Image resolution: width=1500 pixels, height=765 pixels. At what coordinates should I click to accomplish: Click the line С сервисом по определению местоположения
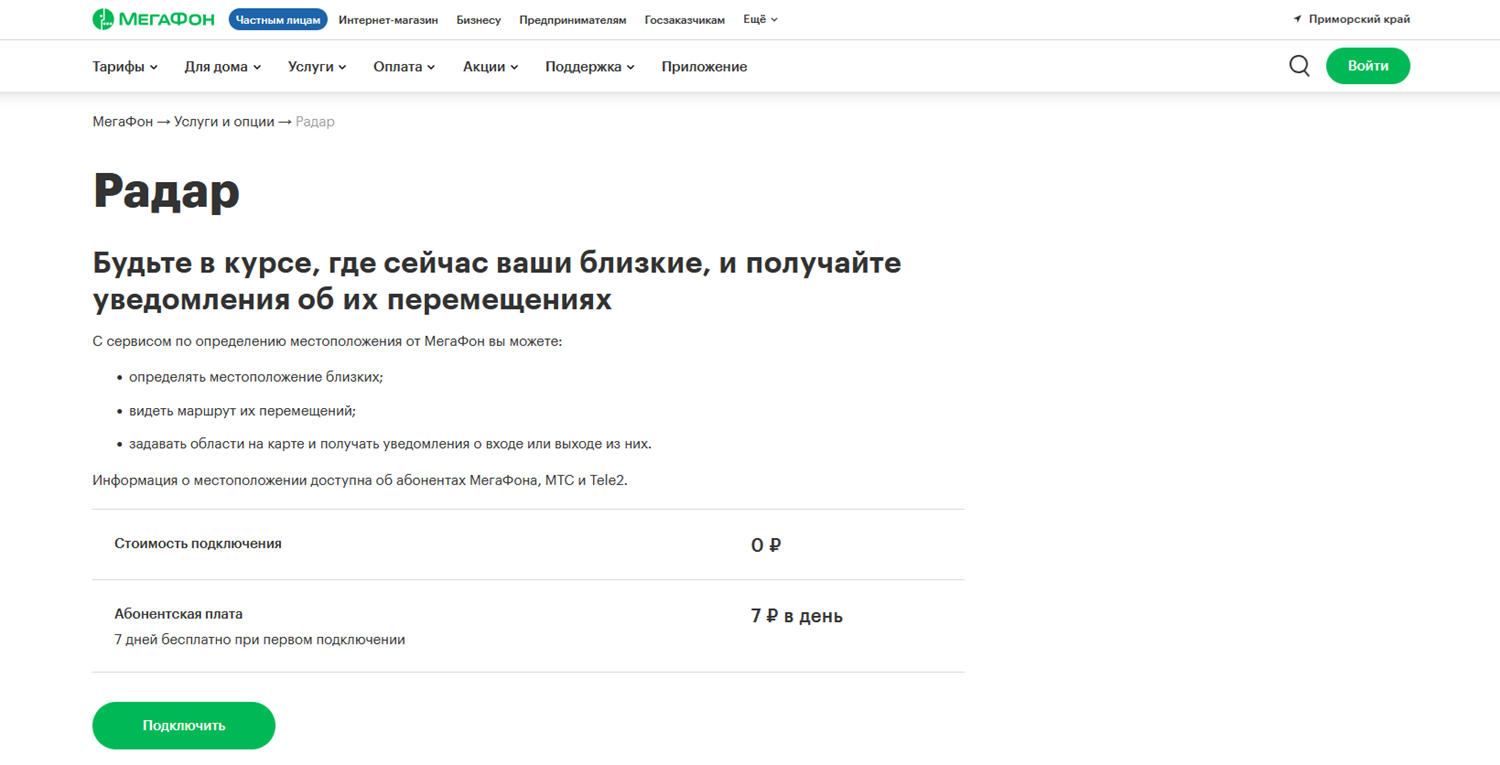click(x=327, y=342)
